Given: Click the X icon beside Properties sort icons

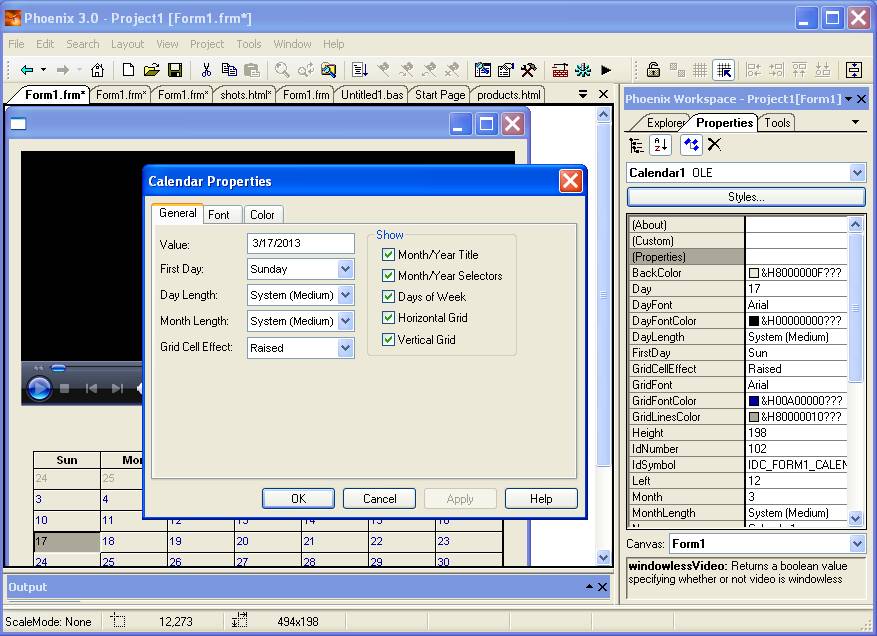Looking at the screenshot, I should click(714, 145).
